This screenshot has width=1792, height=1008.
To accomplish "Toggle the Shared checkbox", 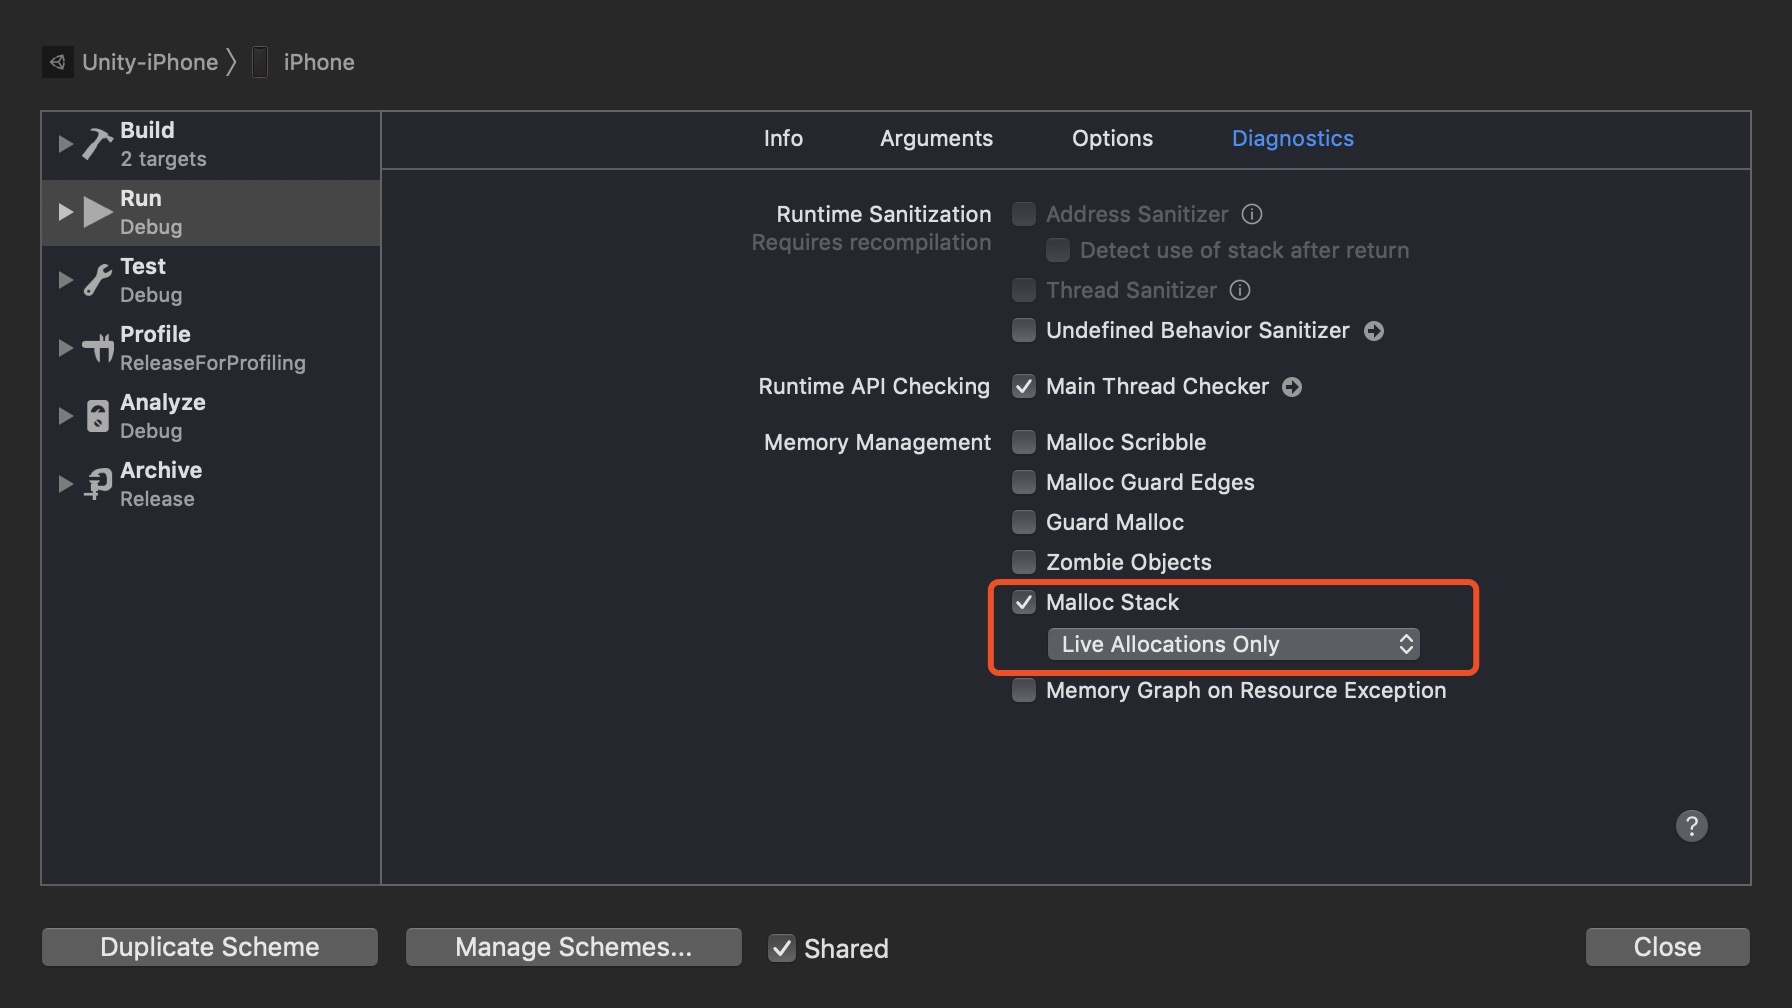I will (x=782, y=948).
